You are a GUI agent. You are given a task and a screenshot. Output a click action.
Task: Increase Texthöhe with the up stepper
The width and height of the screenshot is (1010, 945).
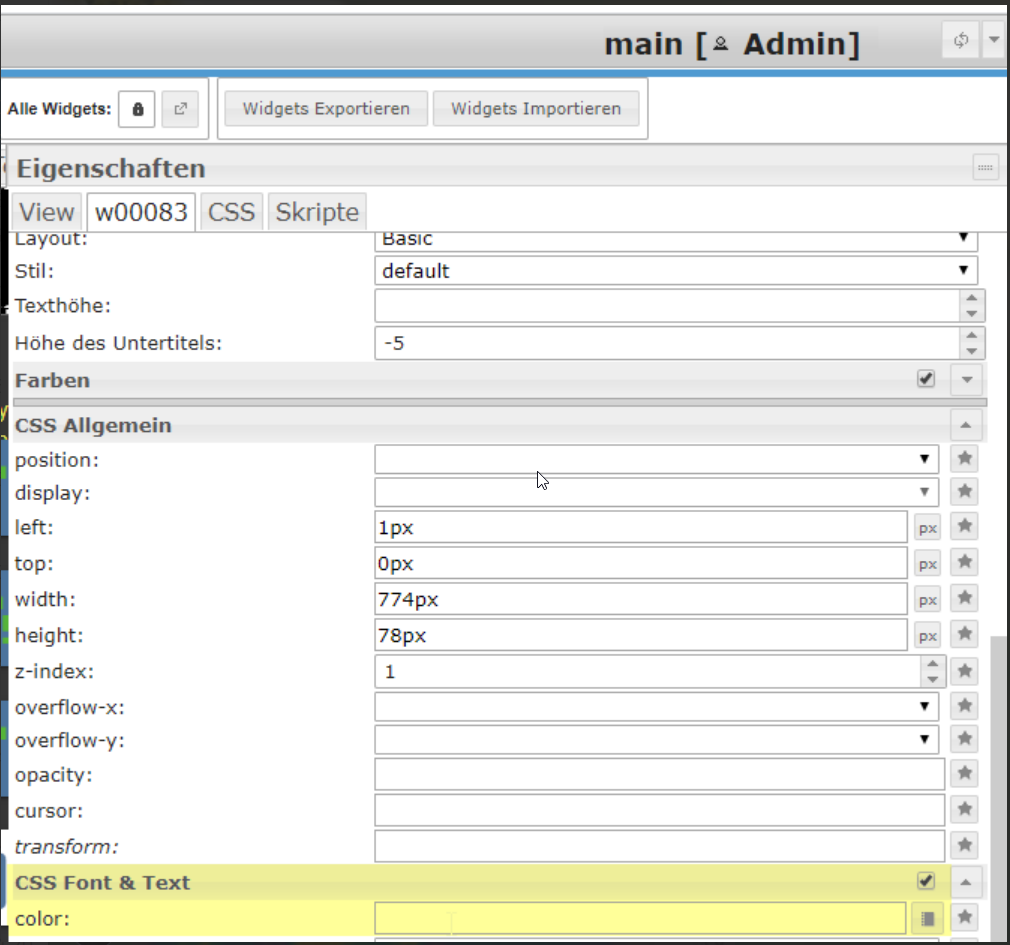click(971, 298)
